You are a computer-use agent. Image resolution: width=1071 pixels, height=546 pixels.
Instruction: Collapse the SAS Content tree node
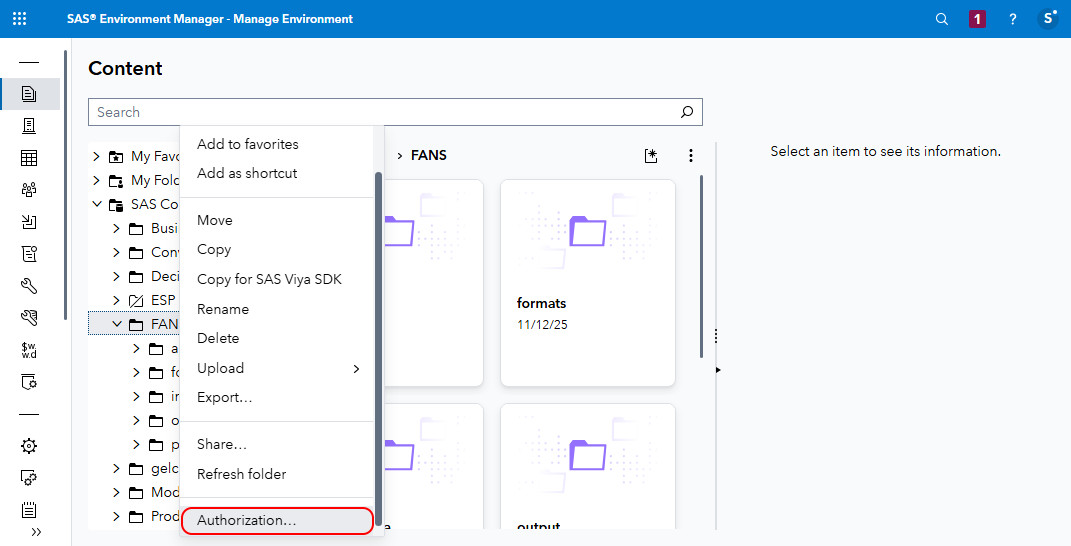click(96, 204)
